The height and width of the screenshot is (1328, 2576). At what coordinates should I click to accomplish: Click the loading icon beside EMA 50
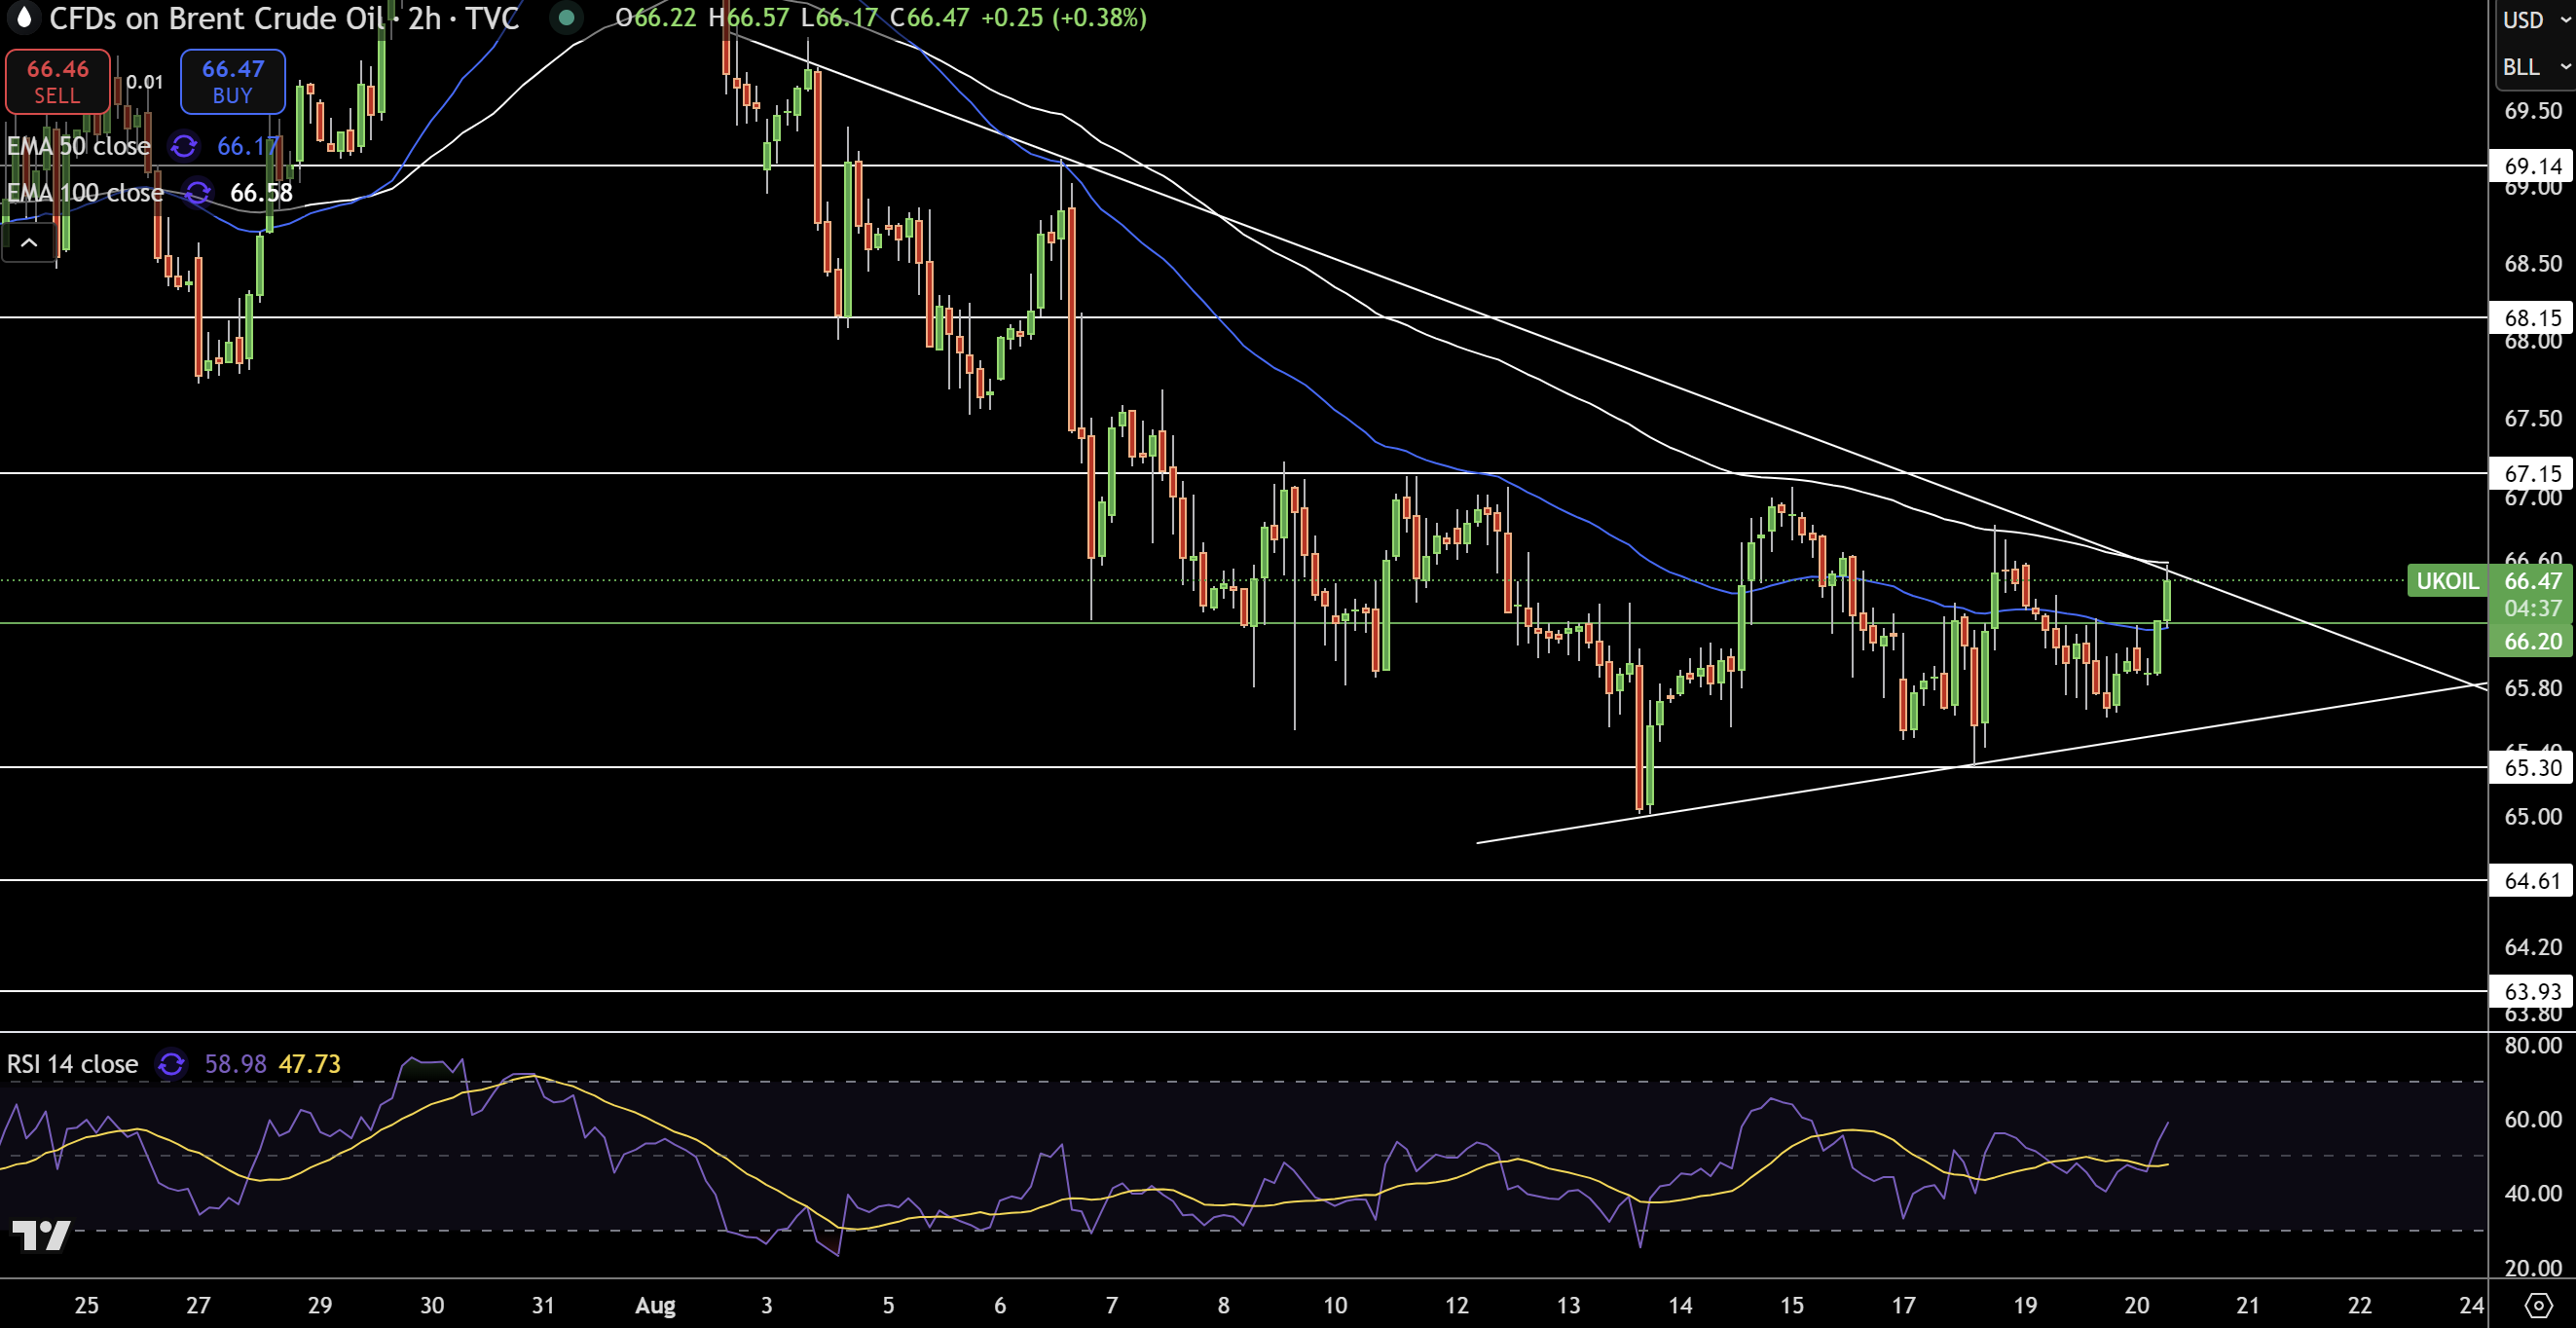pyautogui.click(x=184, y=146)
